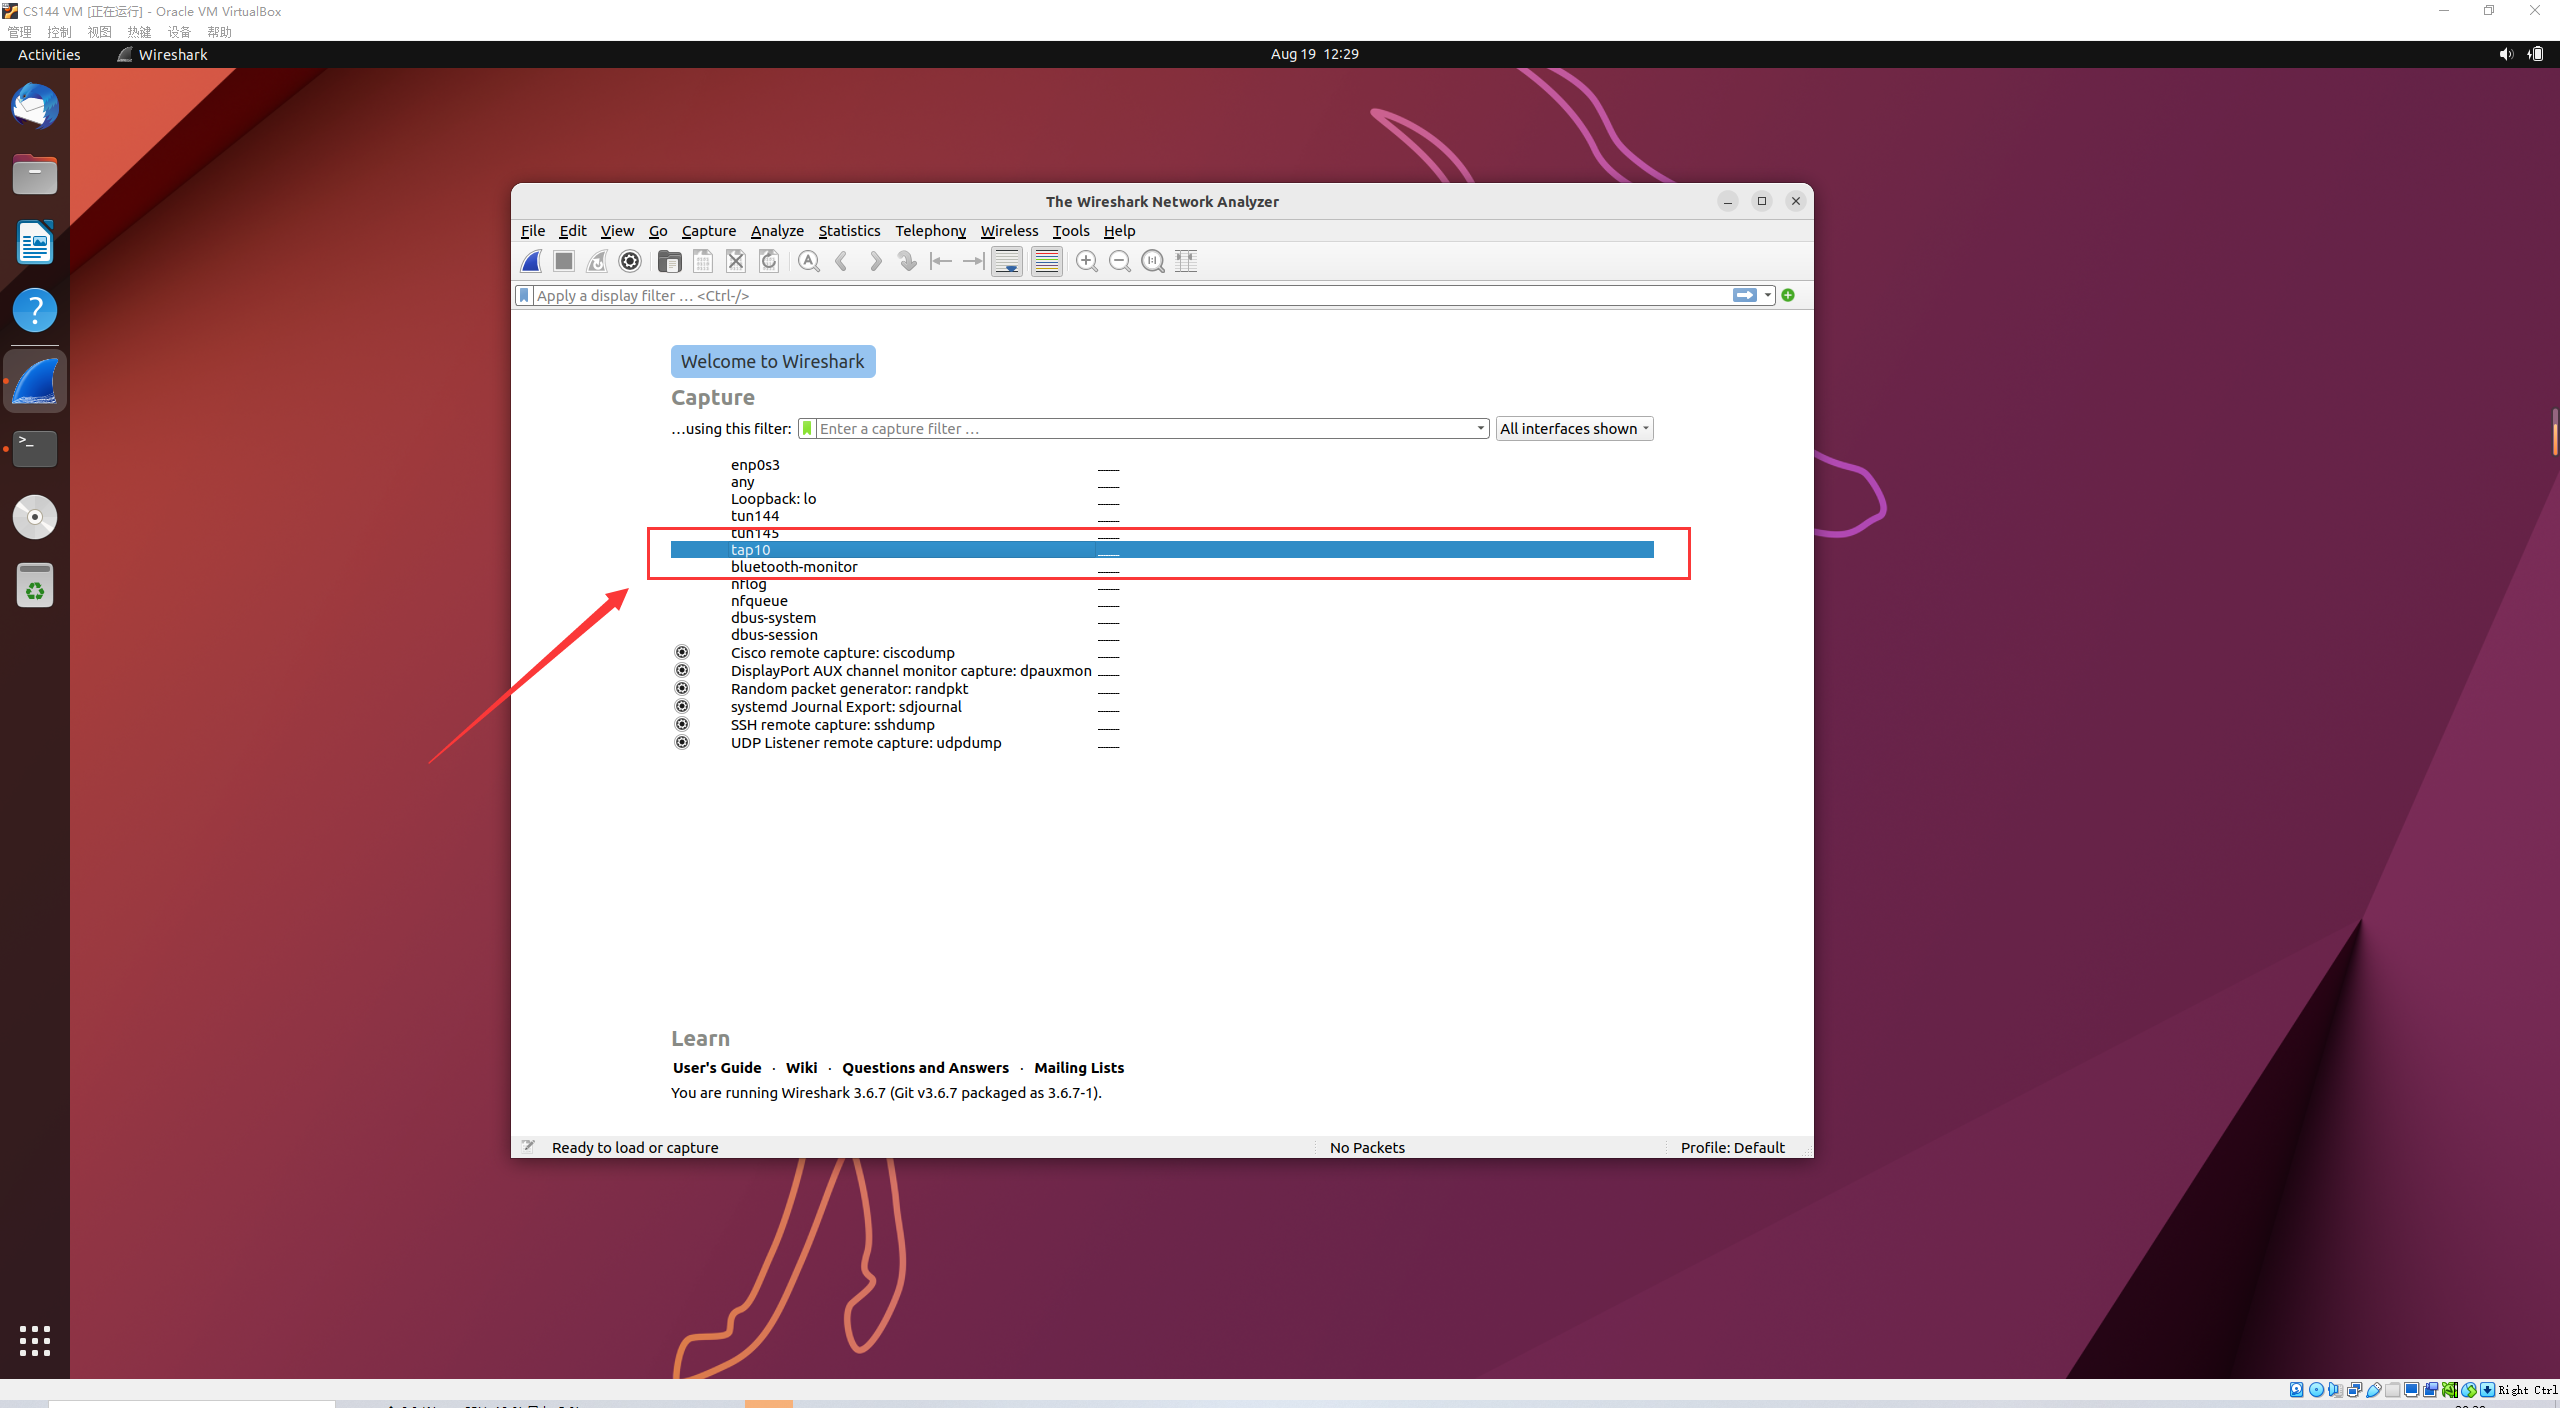Select the bluetooth-monitor interface
Screen dimensions: 2560x1408
pyautogui.click(x=1162, y=567)
